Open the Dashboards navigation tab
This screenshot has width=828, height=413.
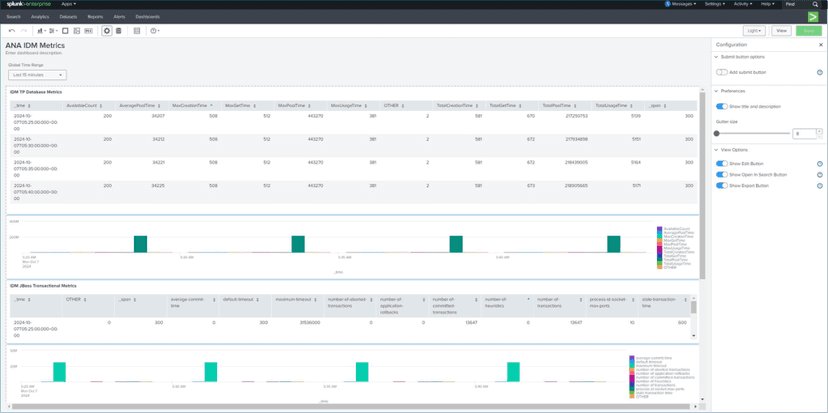tap(147, 17)
